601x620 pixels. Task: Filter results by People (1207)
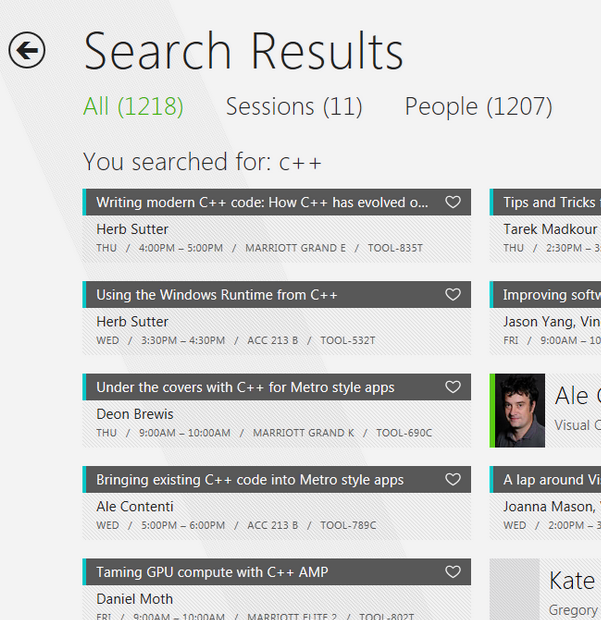pyautogui.click(x=478, y=106)
